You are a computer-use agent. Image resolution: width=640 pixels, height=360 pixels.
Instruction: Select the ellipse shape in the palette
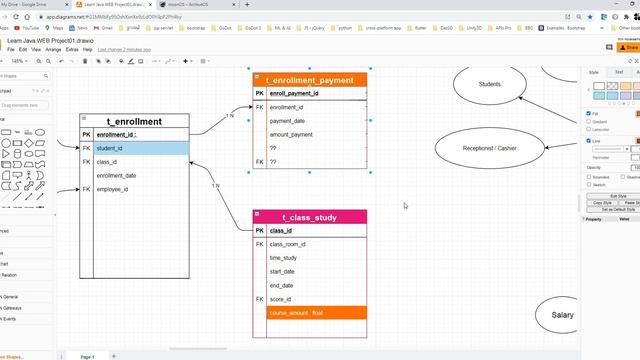coord(40,132)
